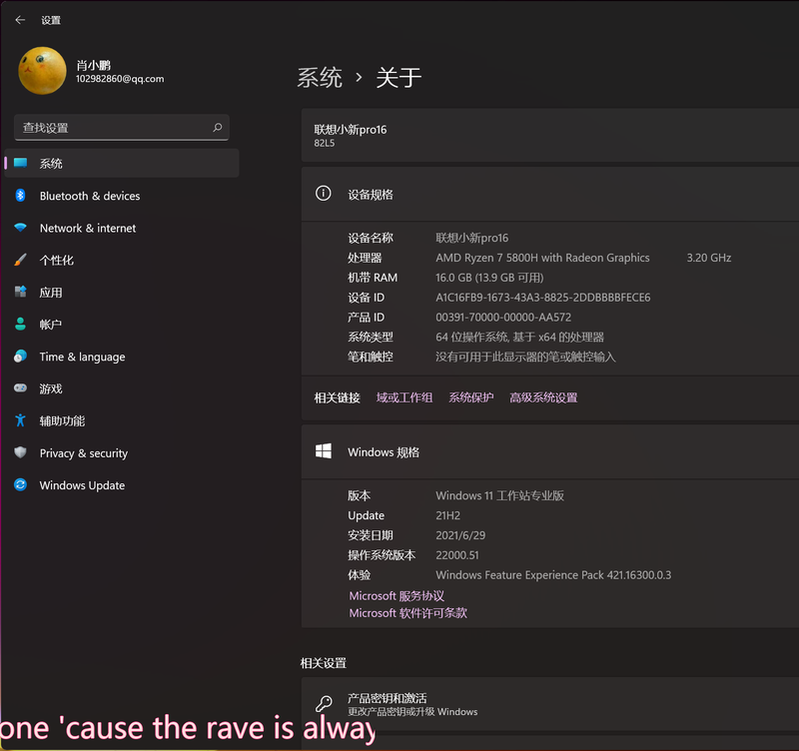Image resolution: width=799 pixels, height=751 pixels.
Task: Open the 高级系统设置 link
Action: 543,397
